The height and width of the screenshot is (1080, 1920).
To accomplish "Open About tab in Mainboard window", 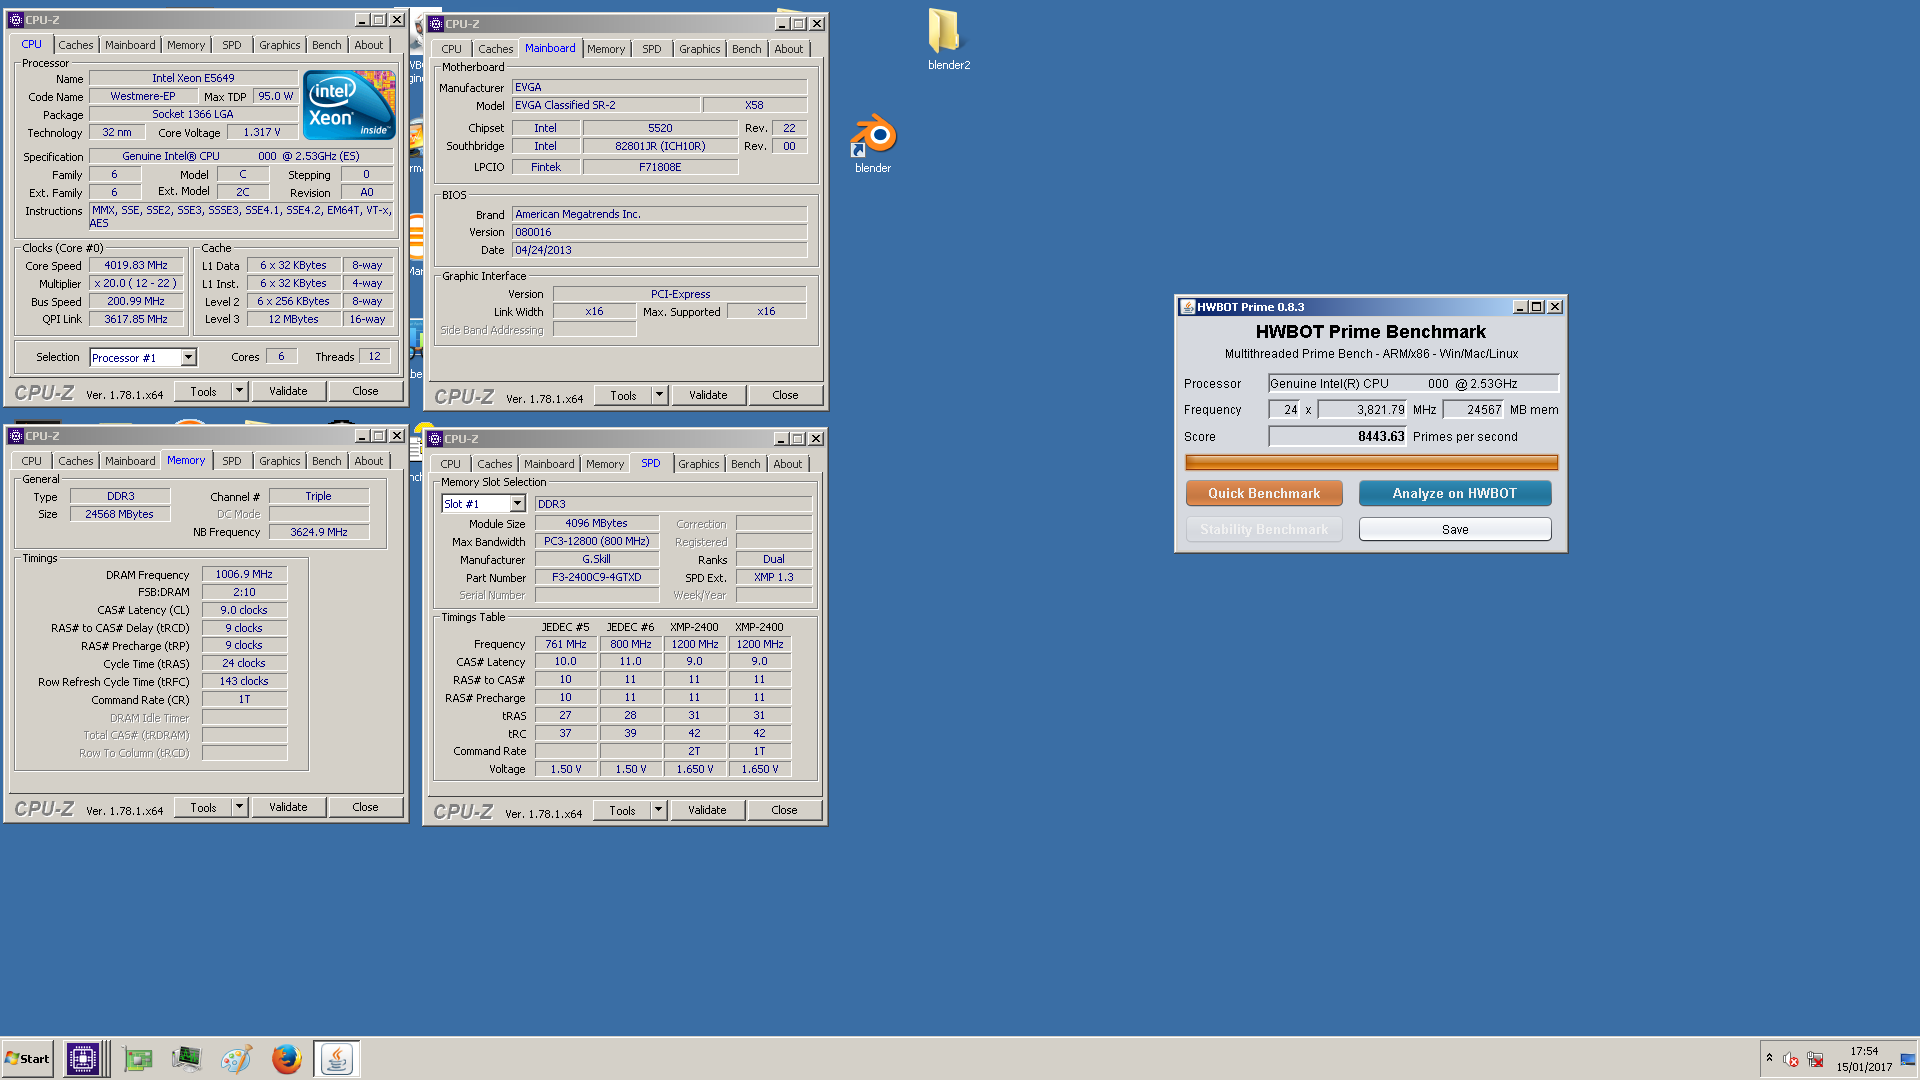I will (x=788, y=49).
